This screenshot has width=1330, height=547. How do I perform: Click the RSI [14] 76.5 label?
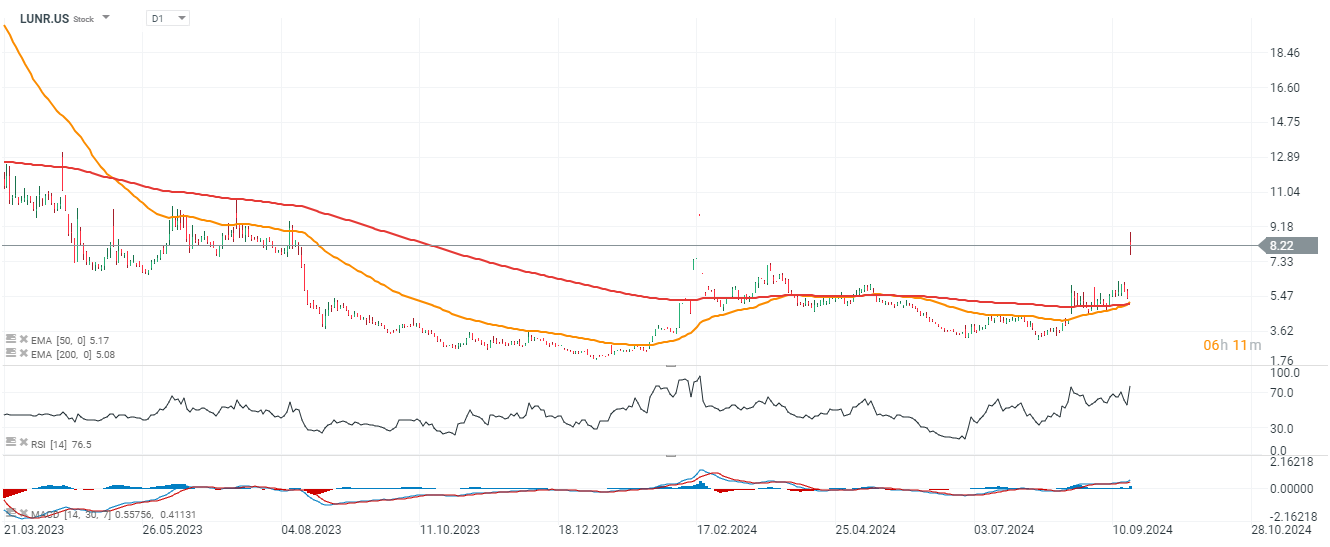click(60, 443)
